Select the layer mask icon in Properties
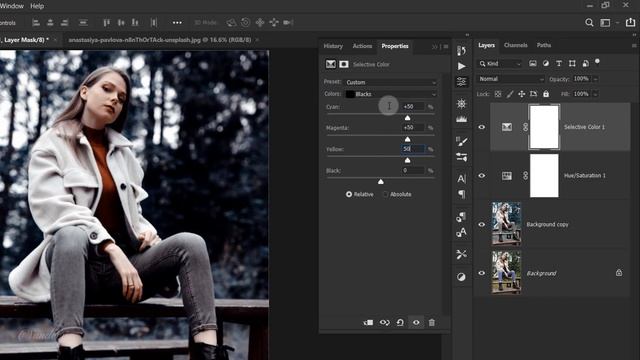The width and height of the screenshot is (640, 360). coord(344,64)
